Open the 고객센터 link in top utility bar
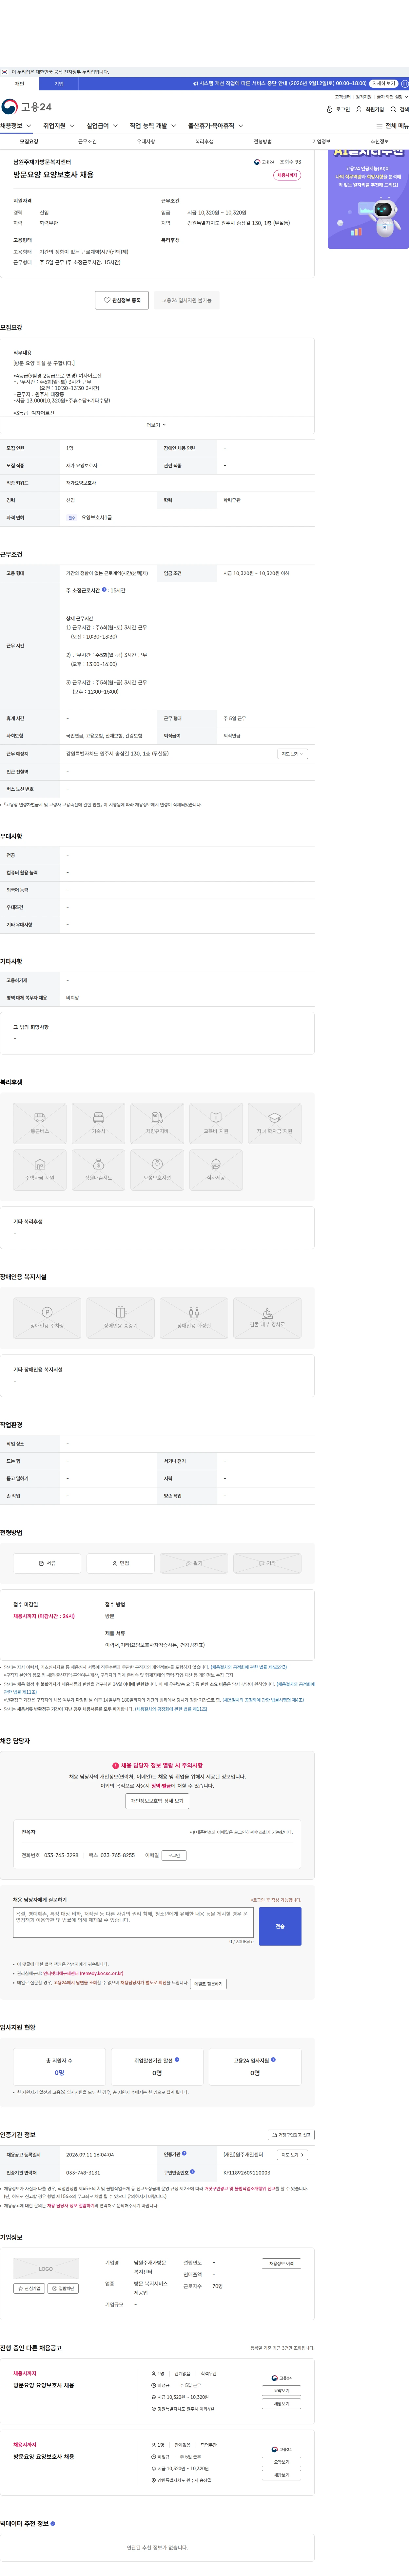Viewport: 409px width, 2576px height. 343,97
